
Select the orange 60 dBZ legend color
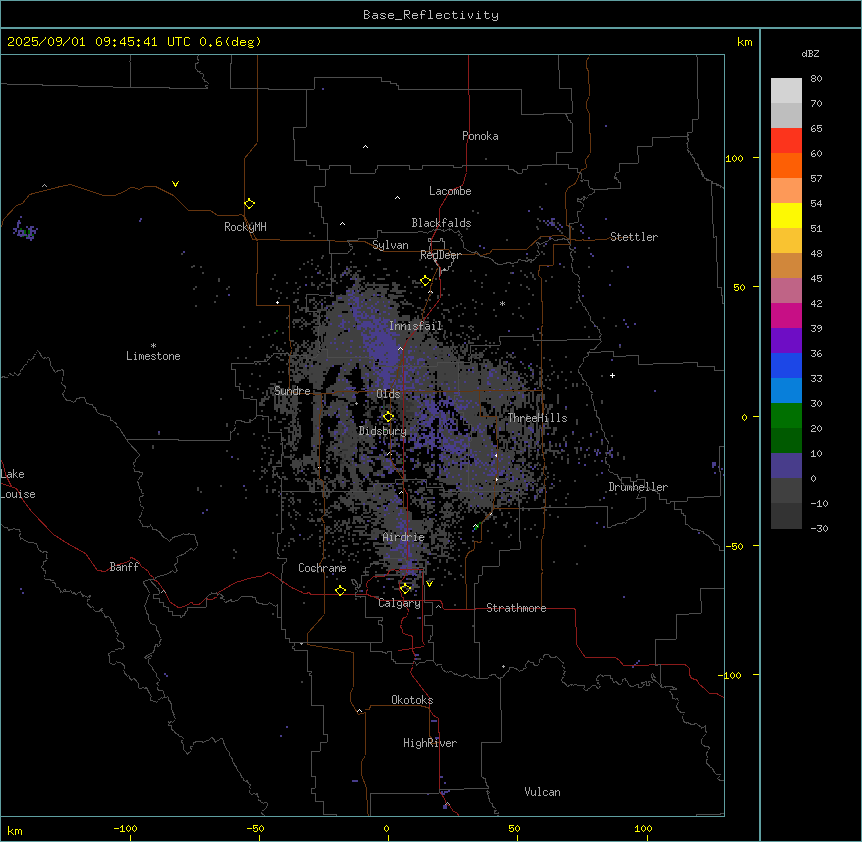point(786,165)
